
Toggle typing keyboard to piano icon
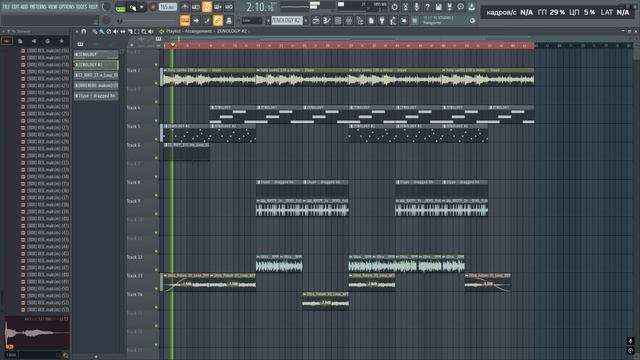pyautogui.click(x=185, y=20)
